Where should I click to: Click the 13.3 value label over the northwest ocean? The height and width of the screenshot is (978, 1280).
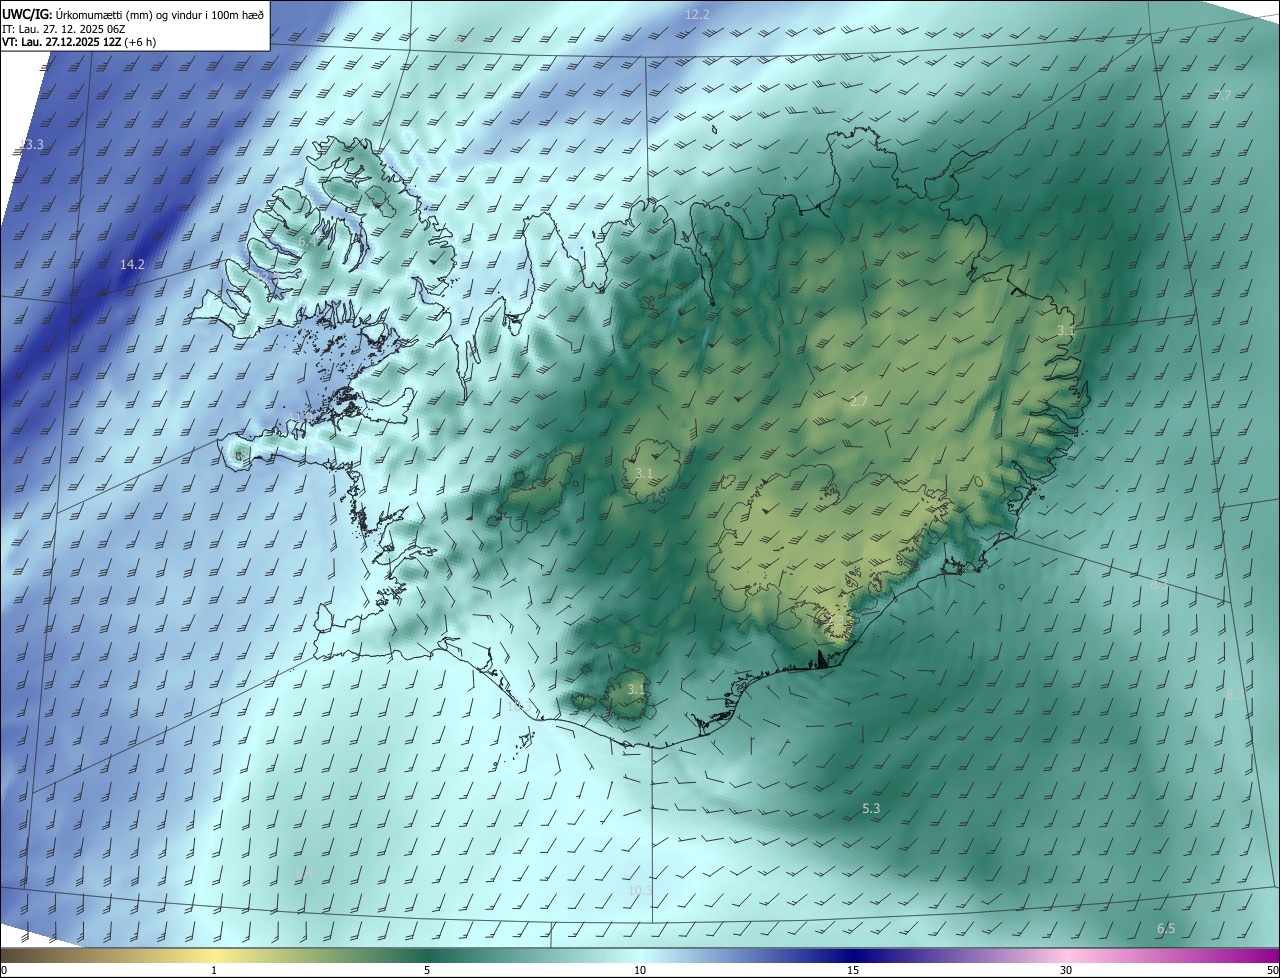point(31,145)
